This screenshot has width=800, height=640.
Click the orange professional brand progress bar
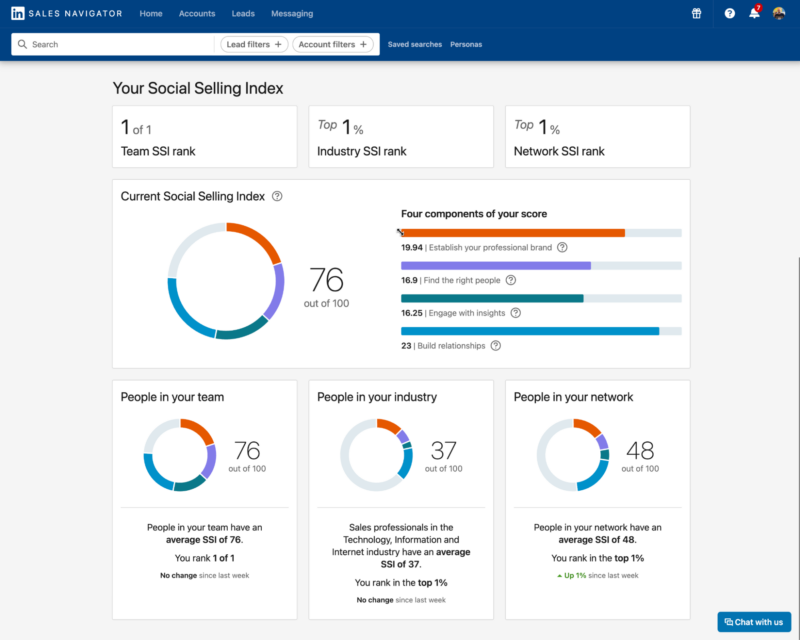[513, 233]
